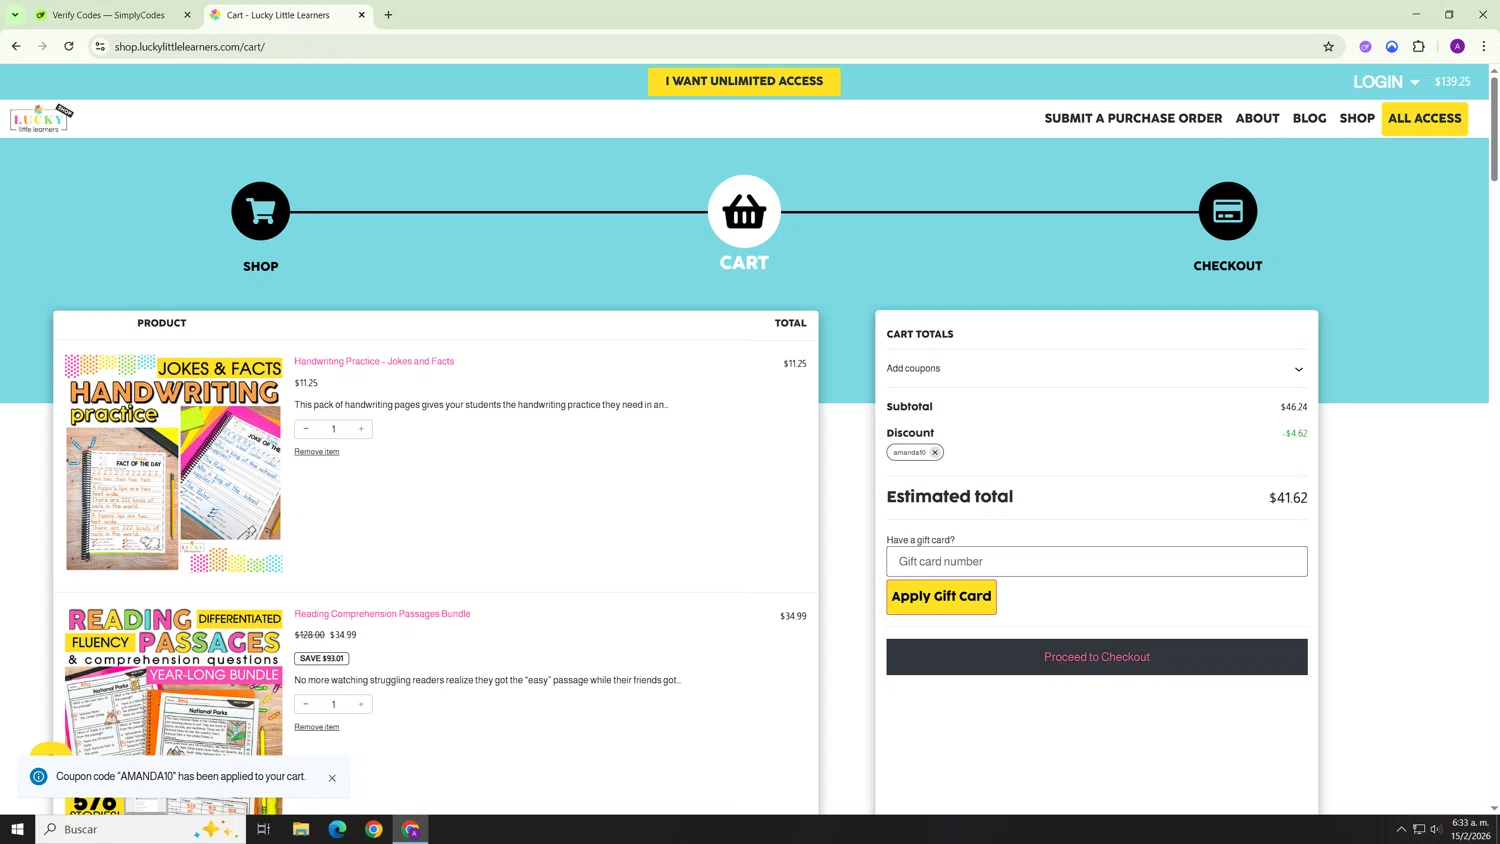This screenshot has width=1500, height=844.
Task: Show hidden system tray icons
Action: [x=1401, y=829]
